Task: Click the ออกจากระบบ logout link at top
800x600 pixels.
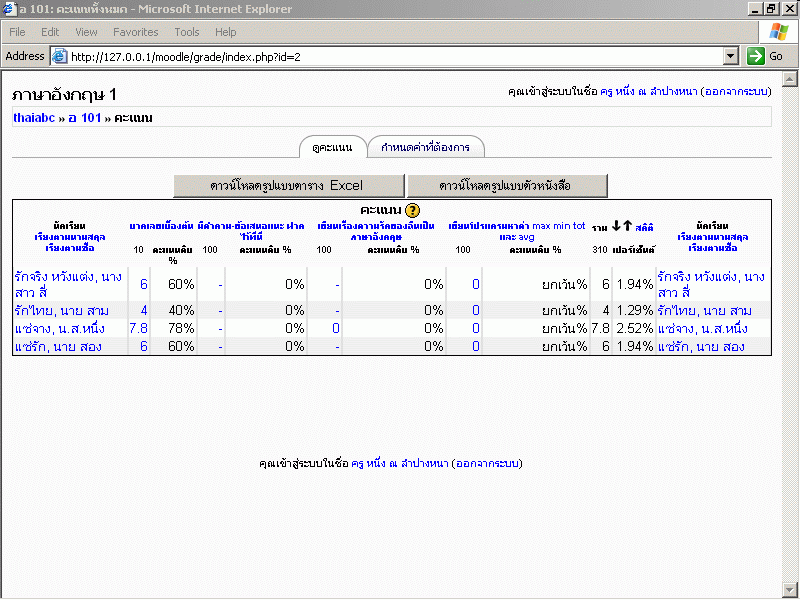Action: click(x=736, y=92)
